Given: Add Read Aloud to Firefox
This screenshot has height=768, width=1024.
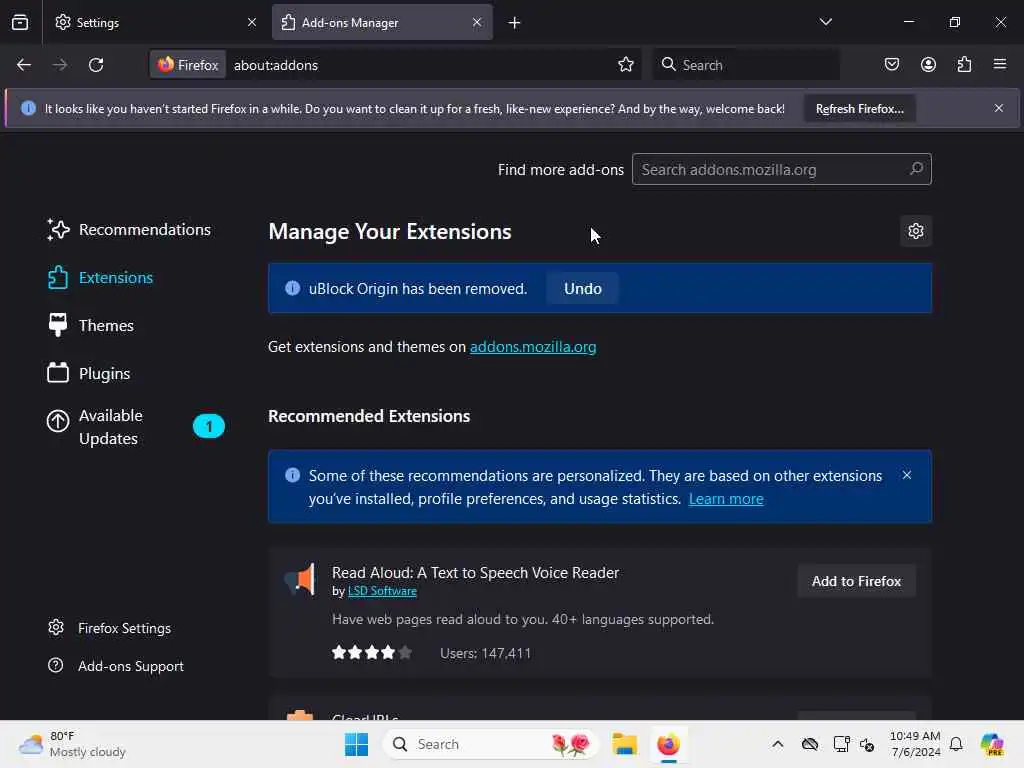Looking at the screenshot, I should tap(856, 581).
